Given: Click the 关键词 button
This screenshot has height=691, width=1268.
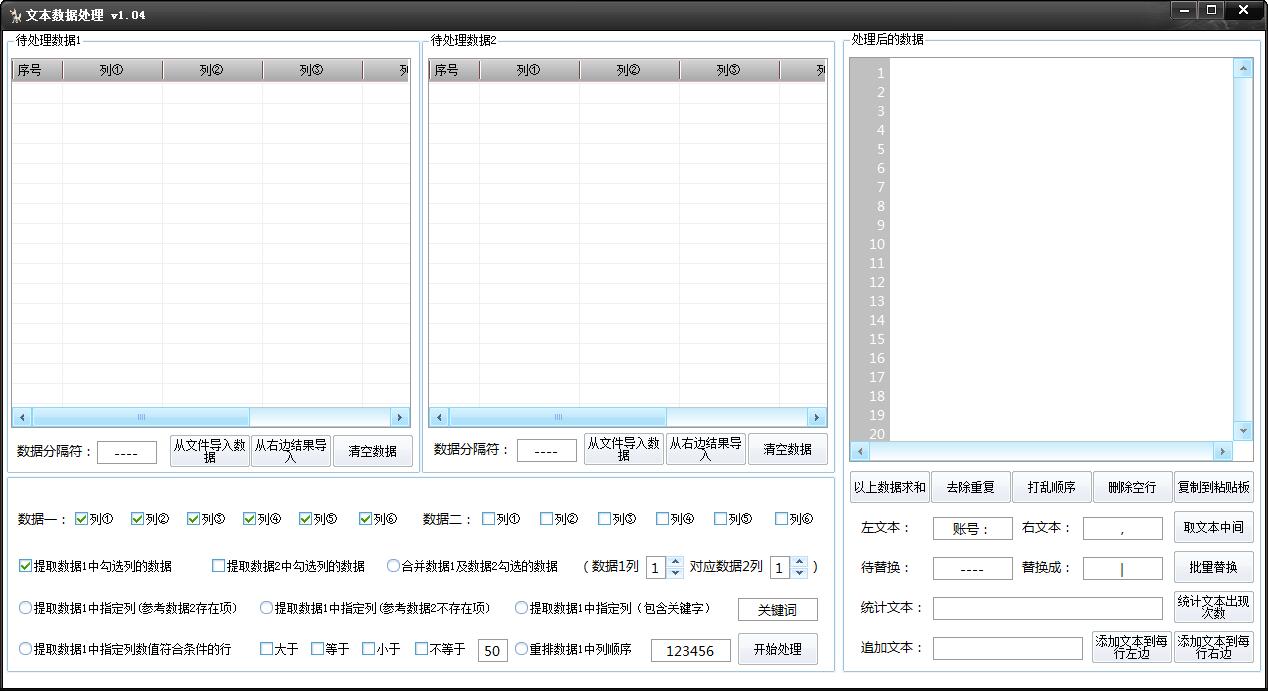Looking at the screenshot, I should click(778, 609).
